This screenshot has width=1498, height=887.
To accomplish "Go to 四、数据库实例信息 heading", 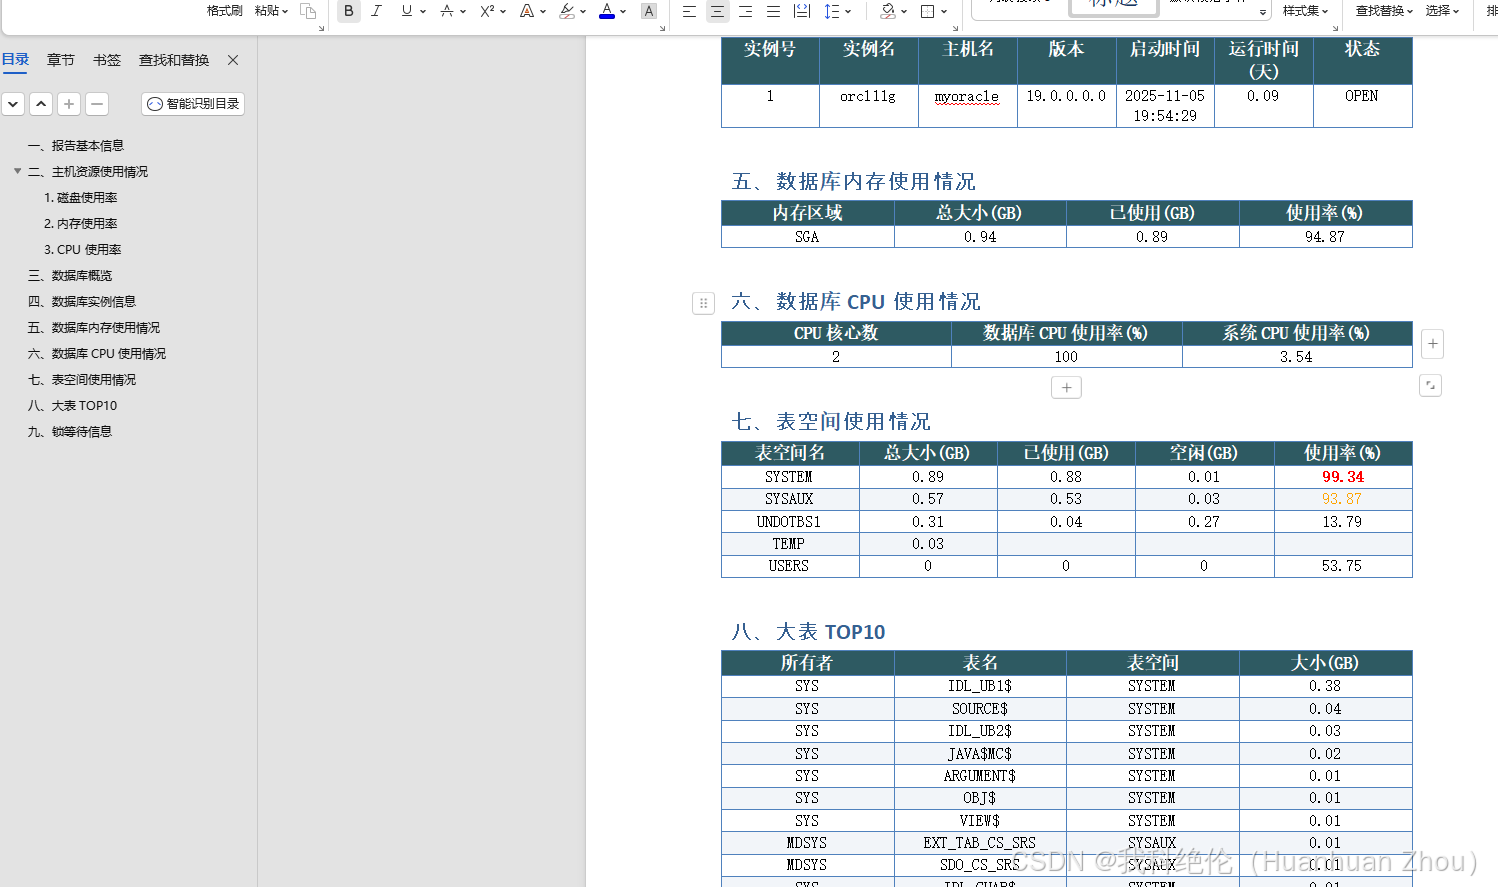I will [x=82, y=302].
